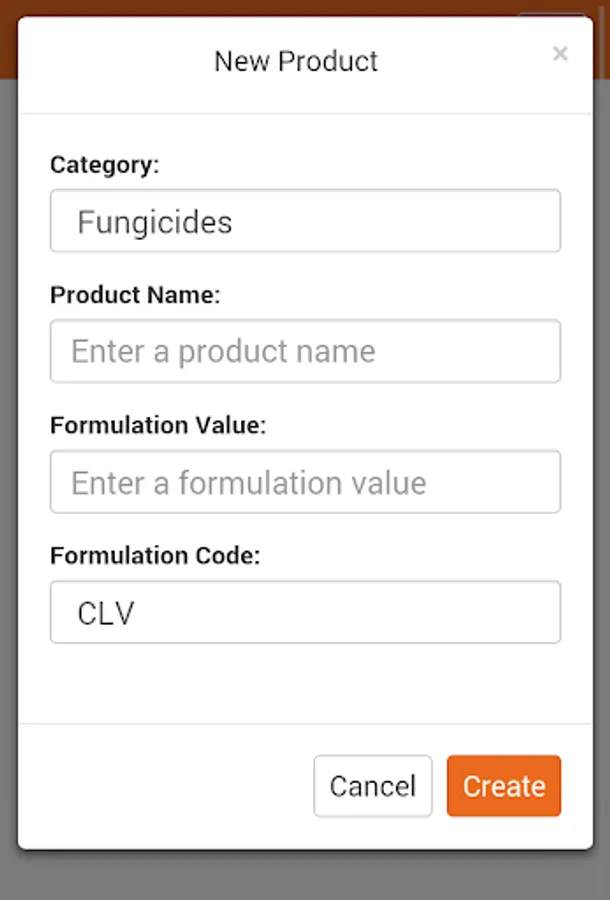Click the dimmed backdrop below the dialog
610x900 pixels.
pos(305,876)
